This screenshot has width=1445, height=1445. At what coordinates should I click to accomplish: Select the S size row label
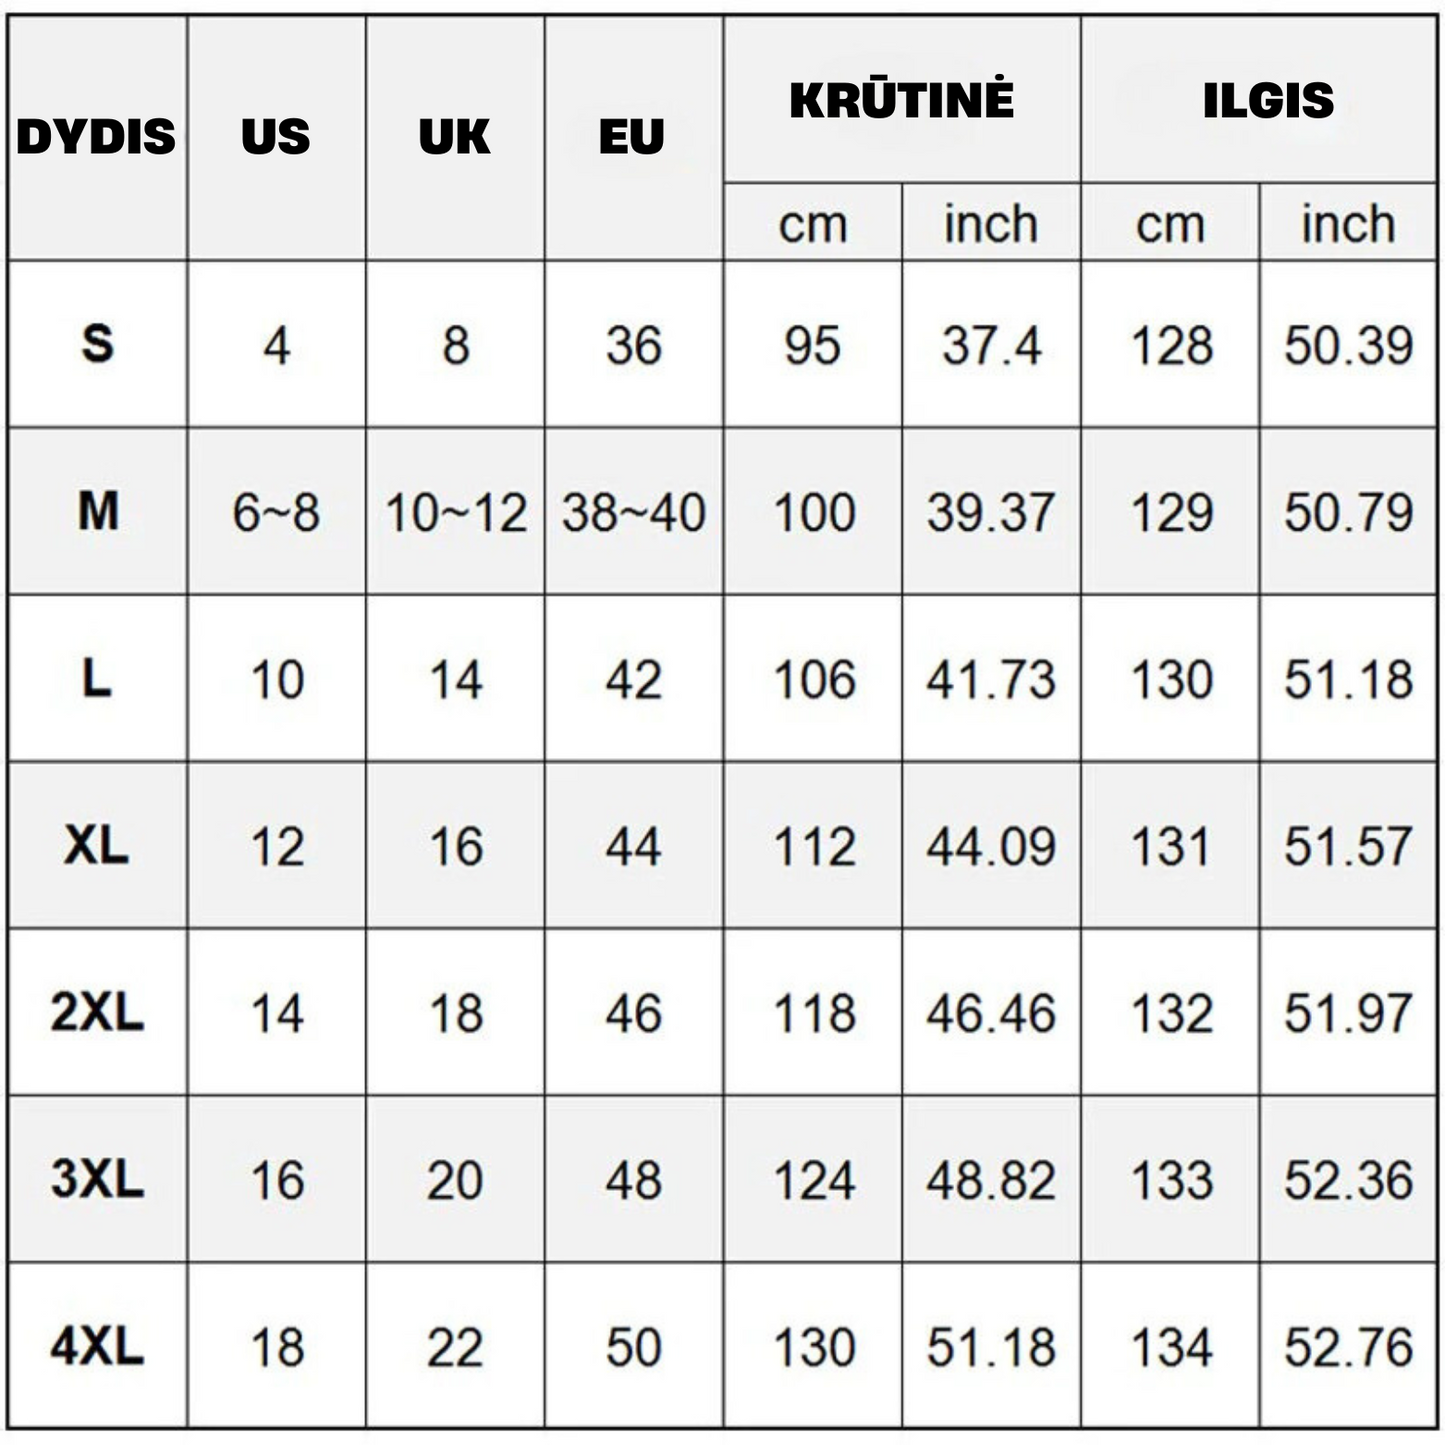point(97,344)
